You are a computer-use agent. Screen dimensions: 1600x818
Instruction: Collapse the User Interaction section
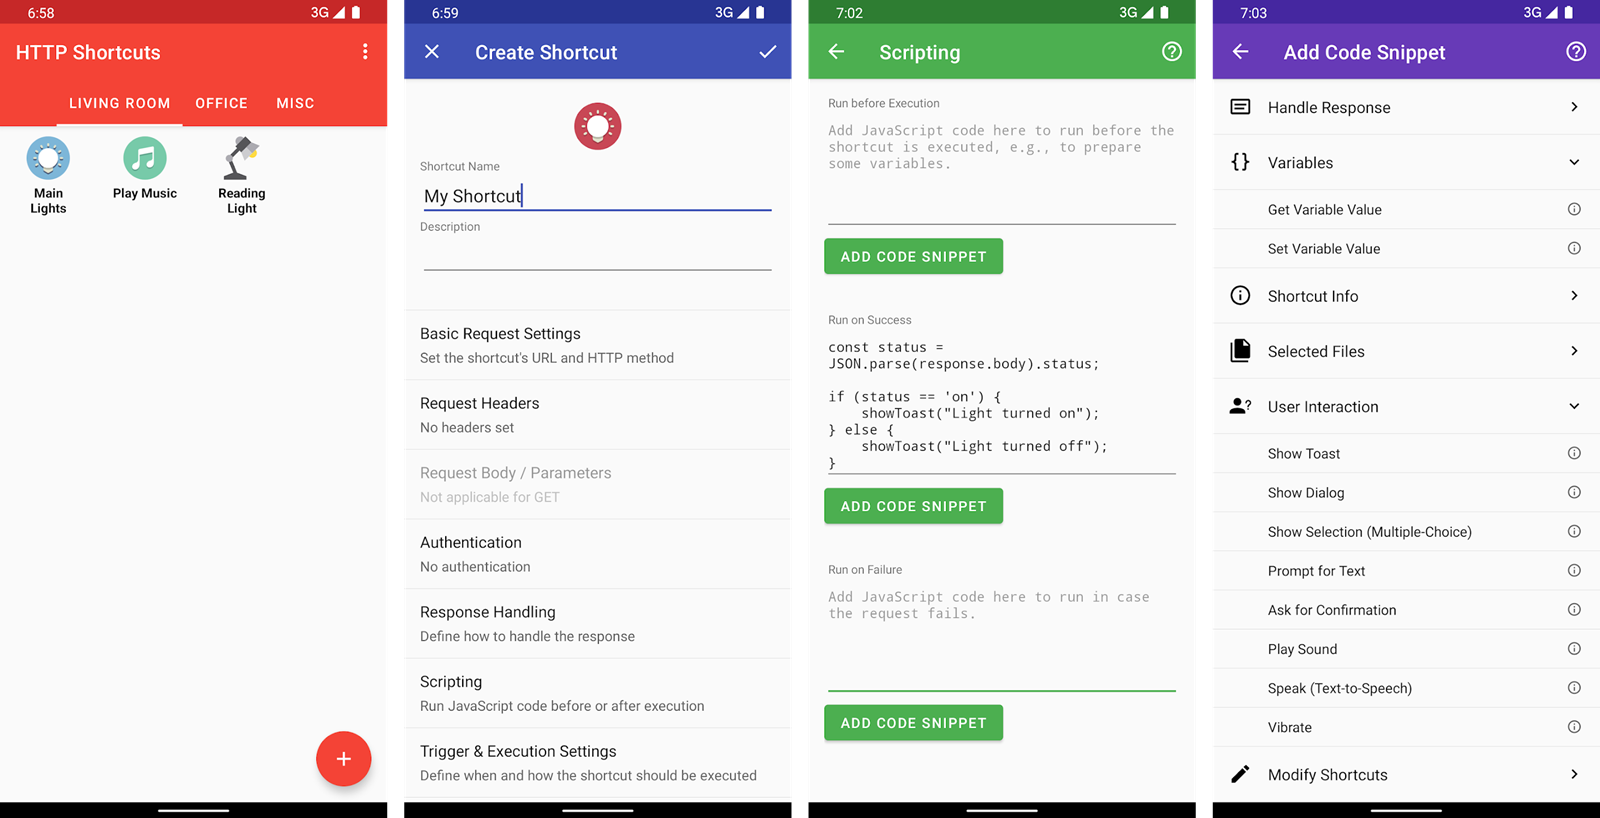pyautogui.click(x=1574, y=406)
